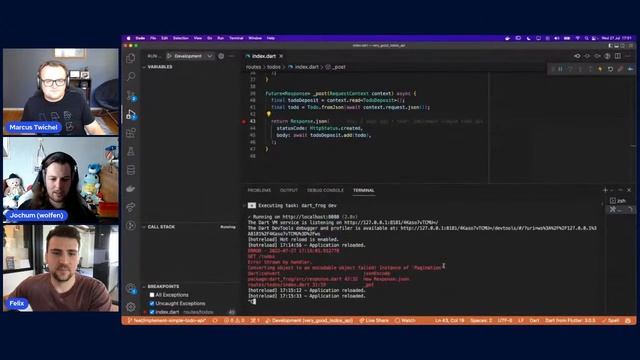
Task: Click the Dart language mode in status bar
Action: coord(534,320)
